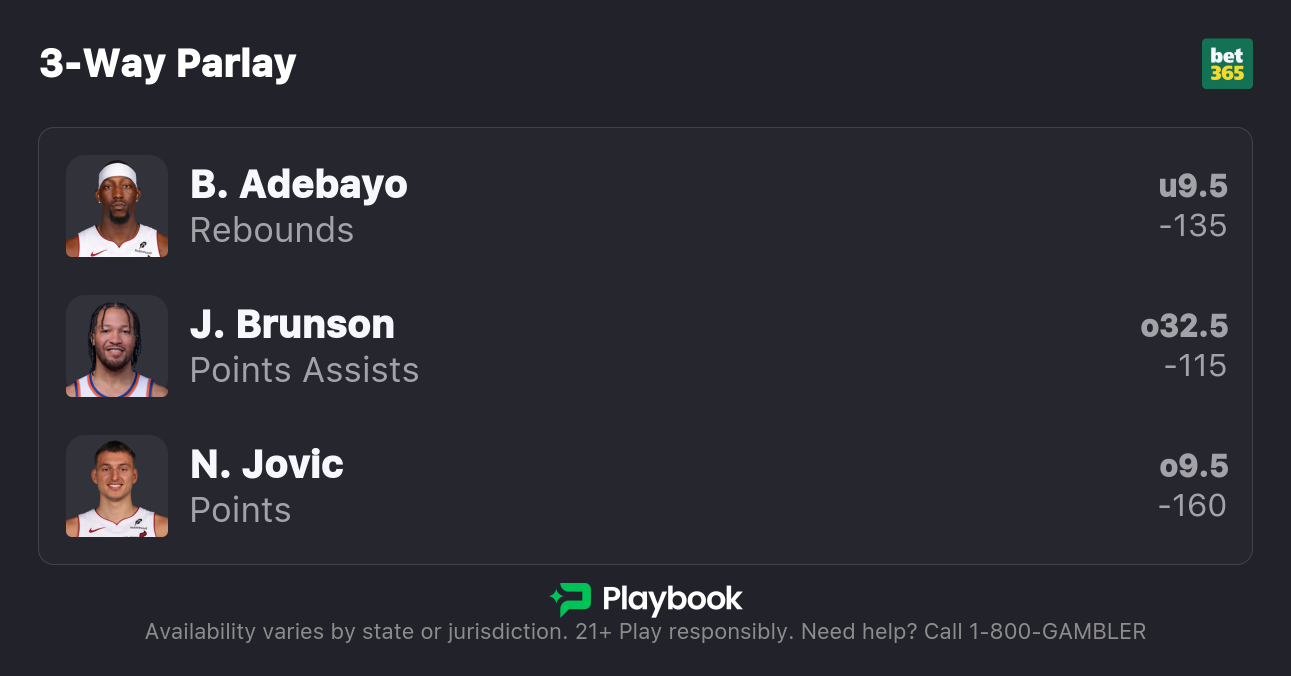1291x676 pixels.
Task: Click the -135 odds value
Action: pos(1193,226)
